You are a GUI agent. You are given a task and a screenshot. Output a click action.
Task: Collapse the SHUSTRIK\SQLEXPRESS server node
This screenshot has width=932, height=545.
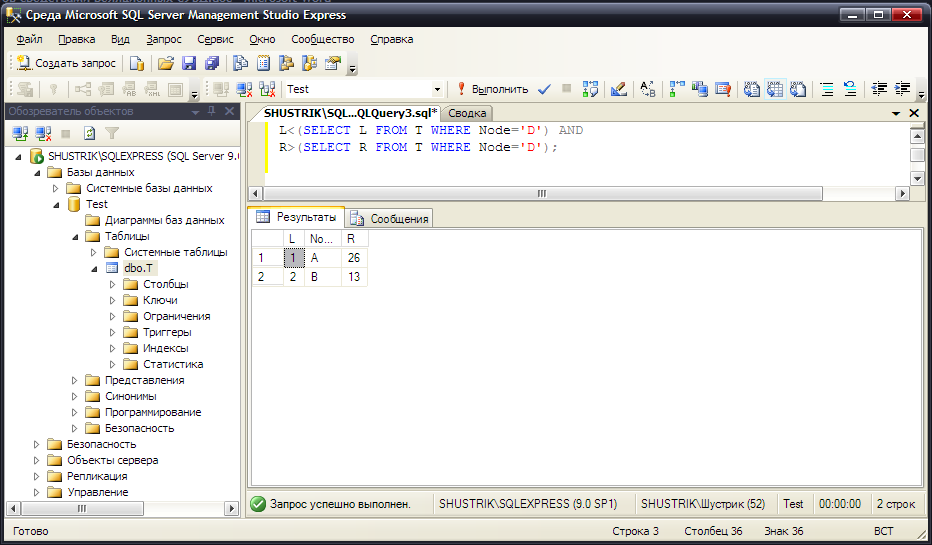click(x=18, y=156)
